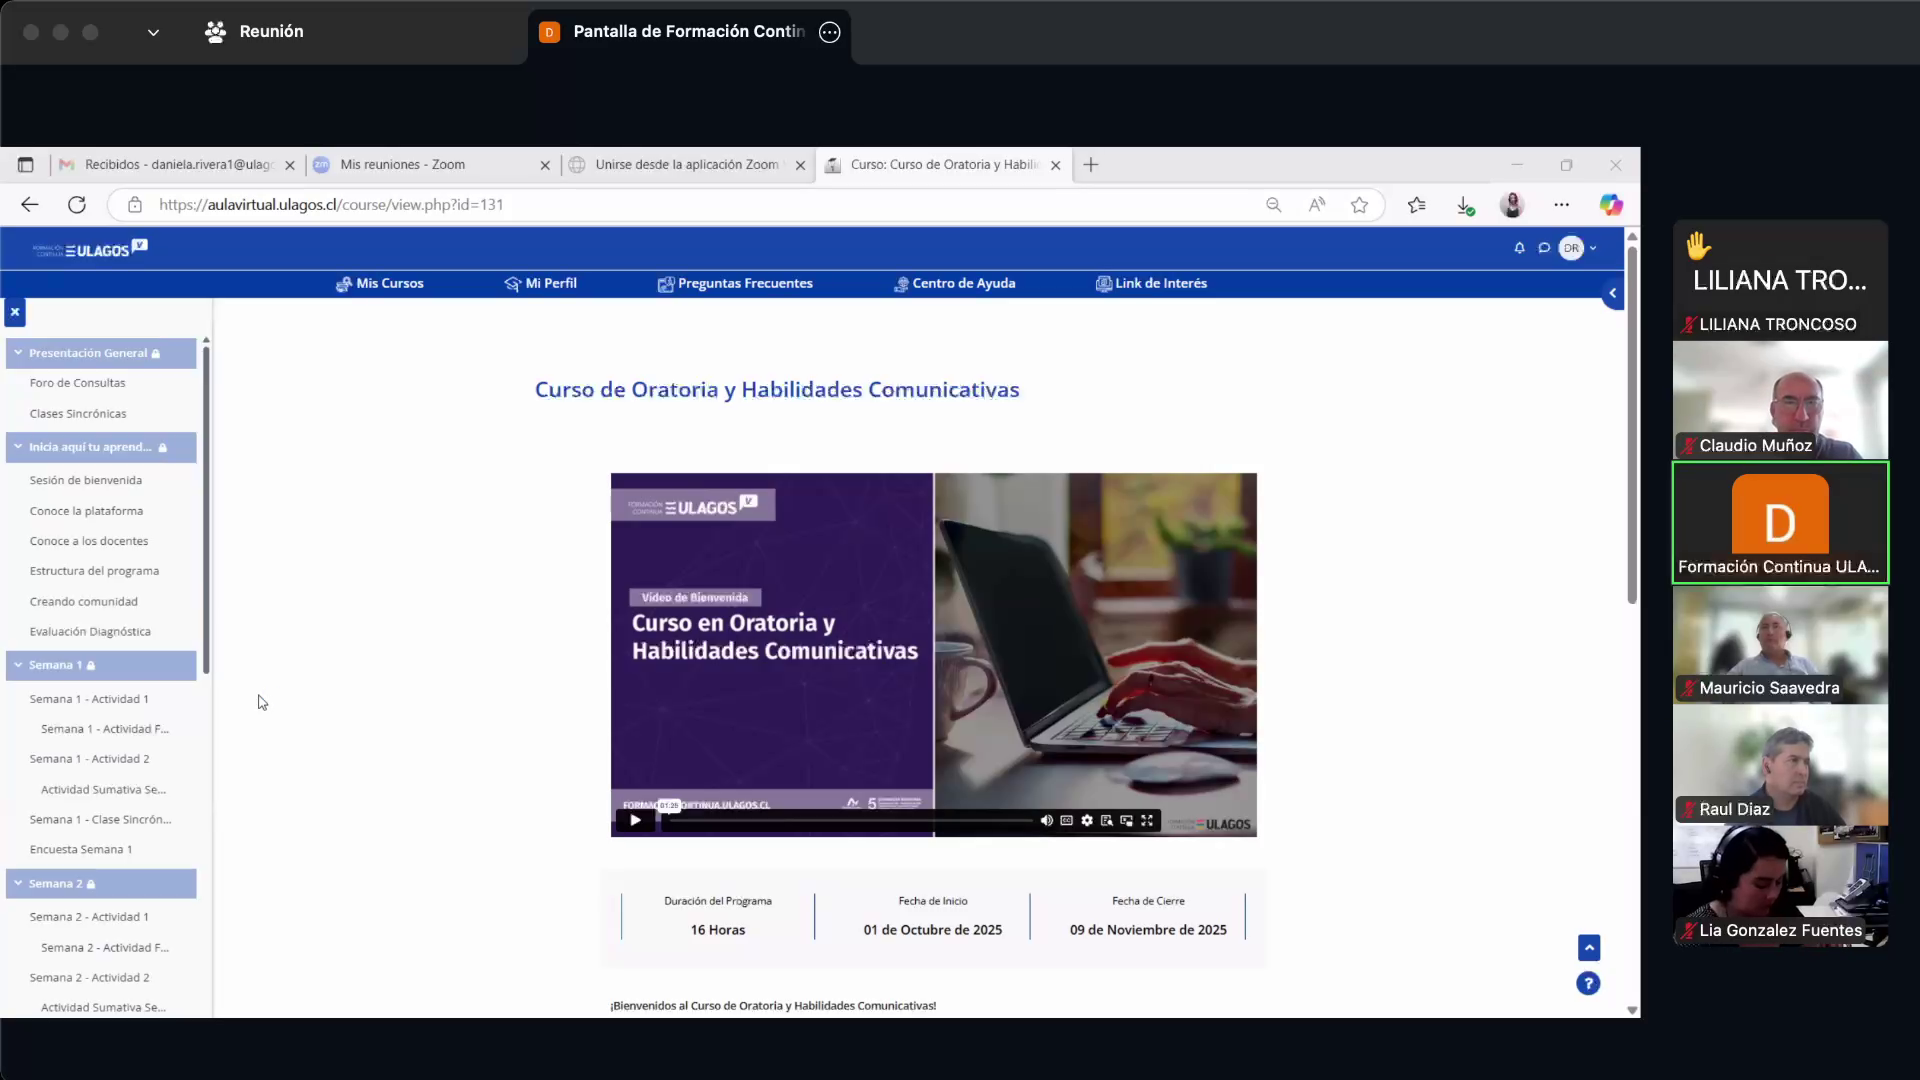Collapse the Semana 1 section
This screenshot has height=1080, width=1920.
click(18, 665)
